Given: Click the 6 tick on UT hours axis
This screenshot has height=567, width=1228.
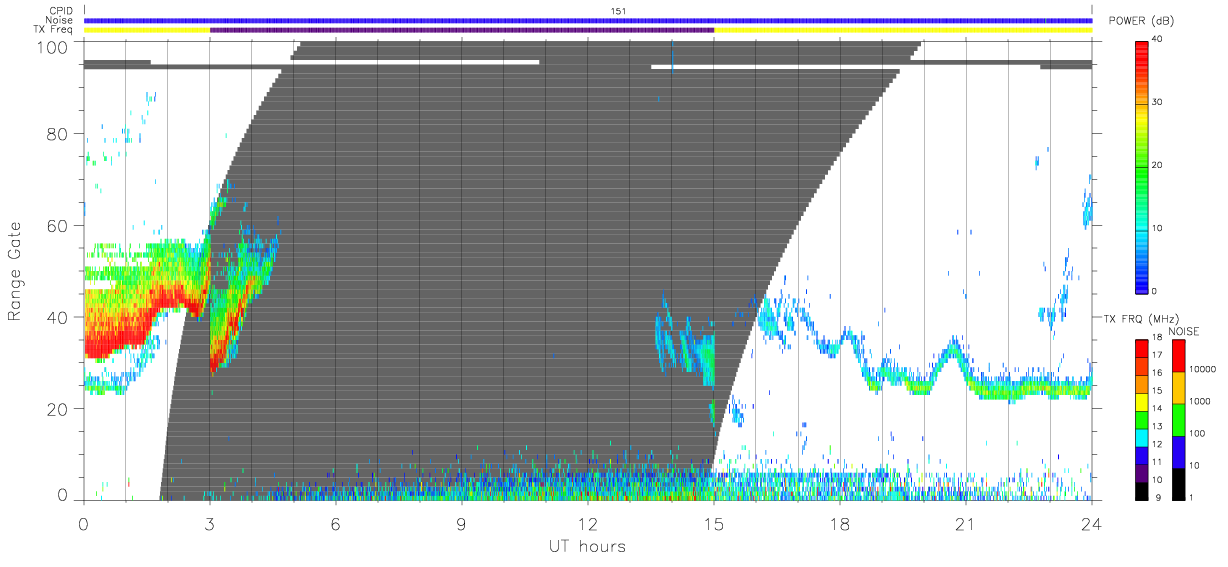Looking at the screenshot, I should click(336, 522).
